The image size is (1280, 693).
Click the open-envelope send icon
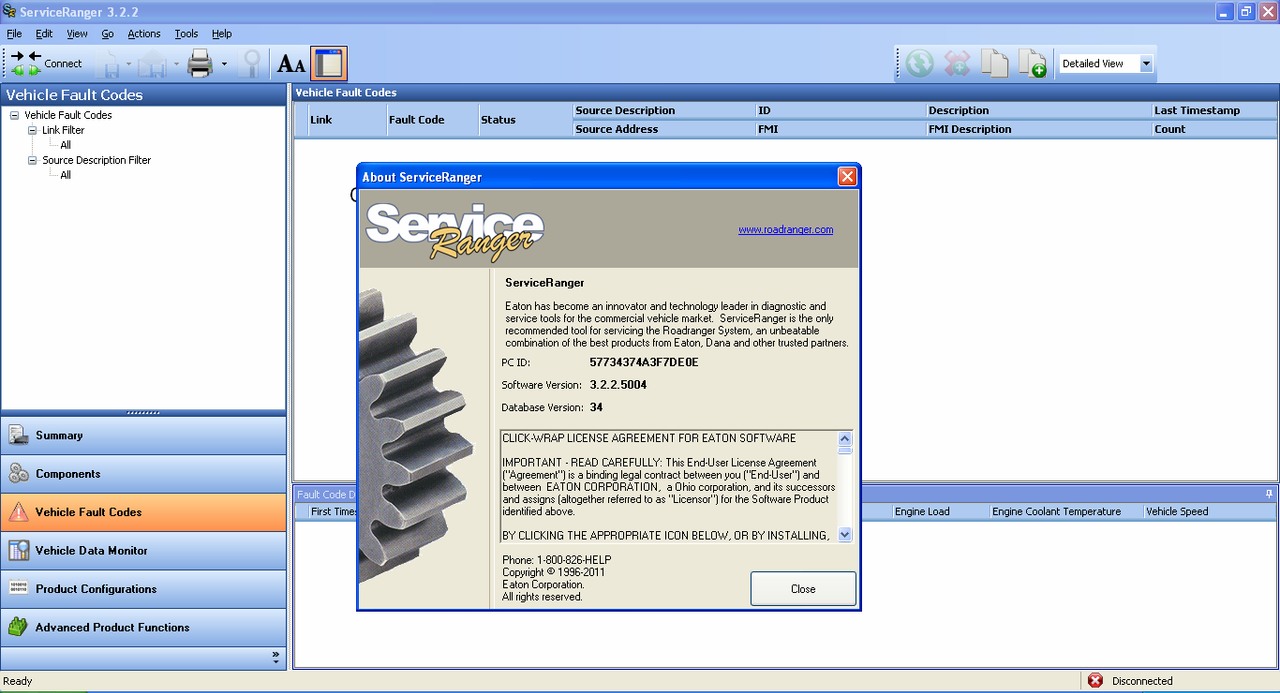point(153,64)
